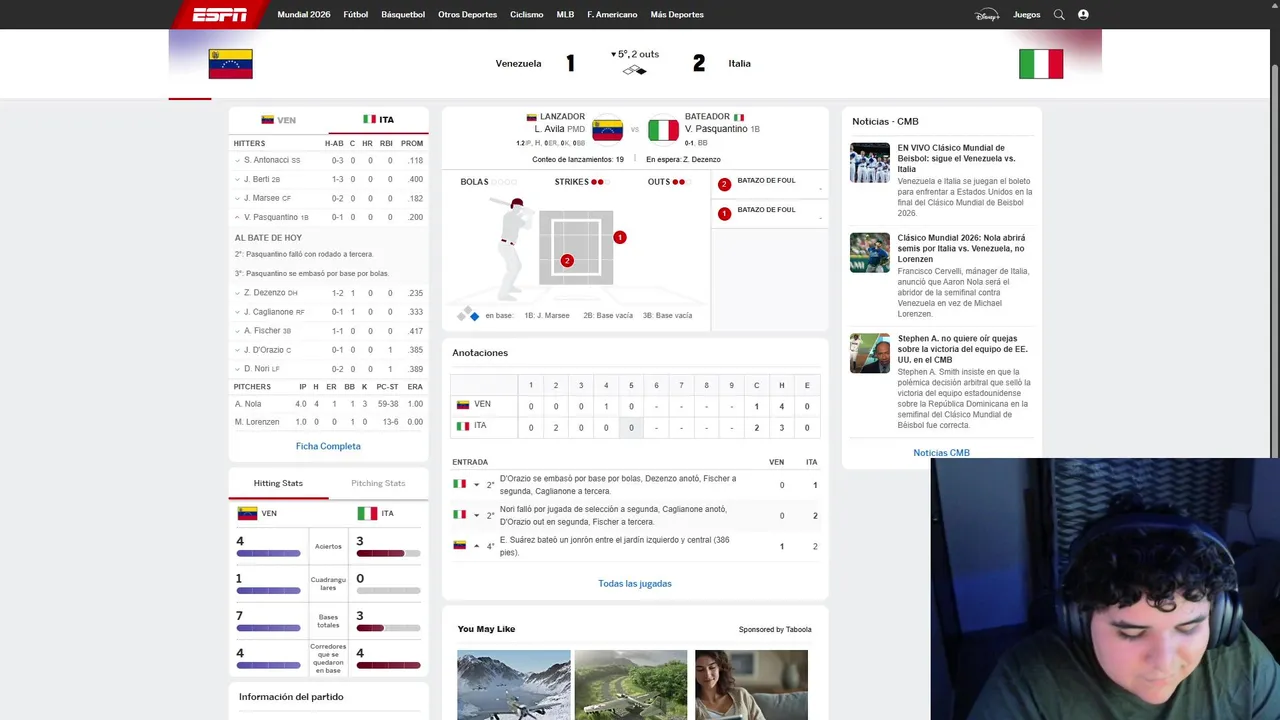Screen dimensions: 1280x720
Task: Click 'Sponsored by Taboola' label
Action: 775,630
